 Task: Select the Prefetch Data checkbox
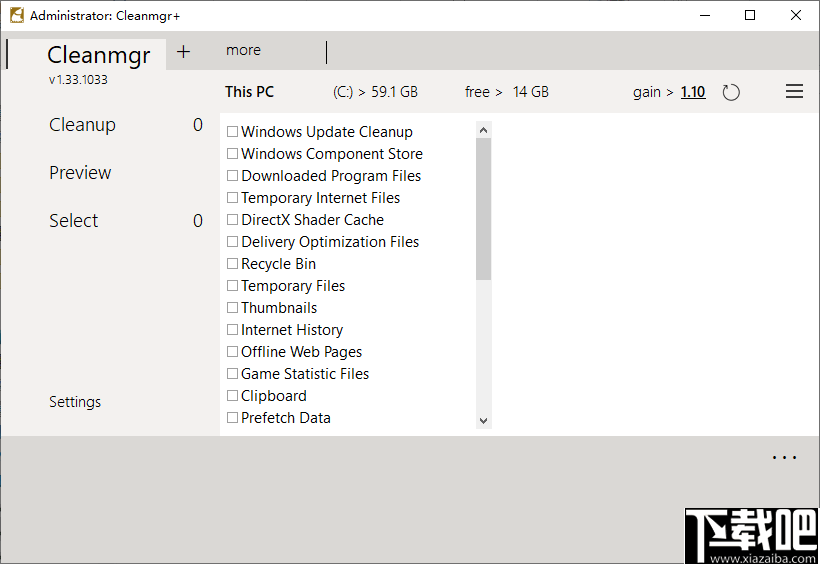pyautogui.click(x=232, y=417)
